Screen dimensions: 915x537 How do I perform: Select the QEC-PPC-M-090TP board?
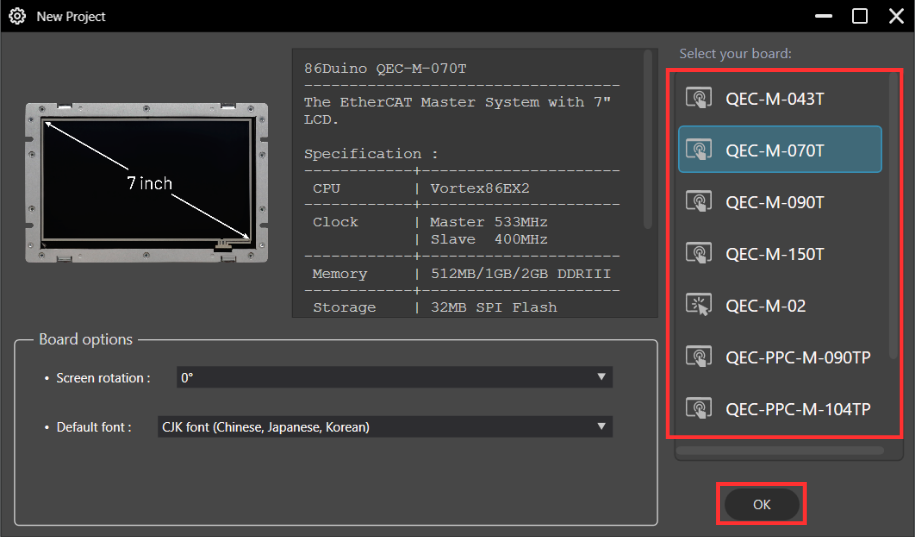[780, 357]
